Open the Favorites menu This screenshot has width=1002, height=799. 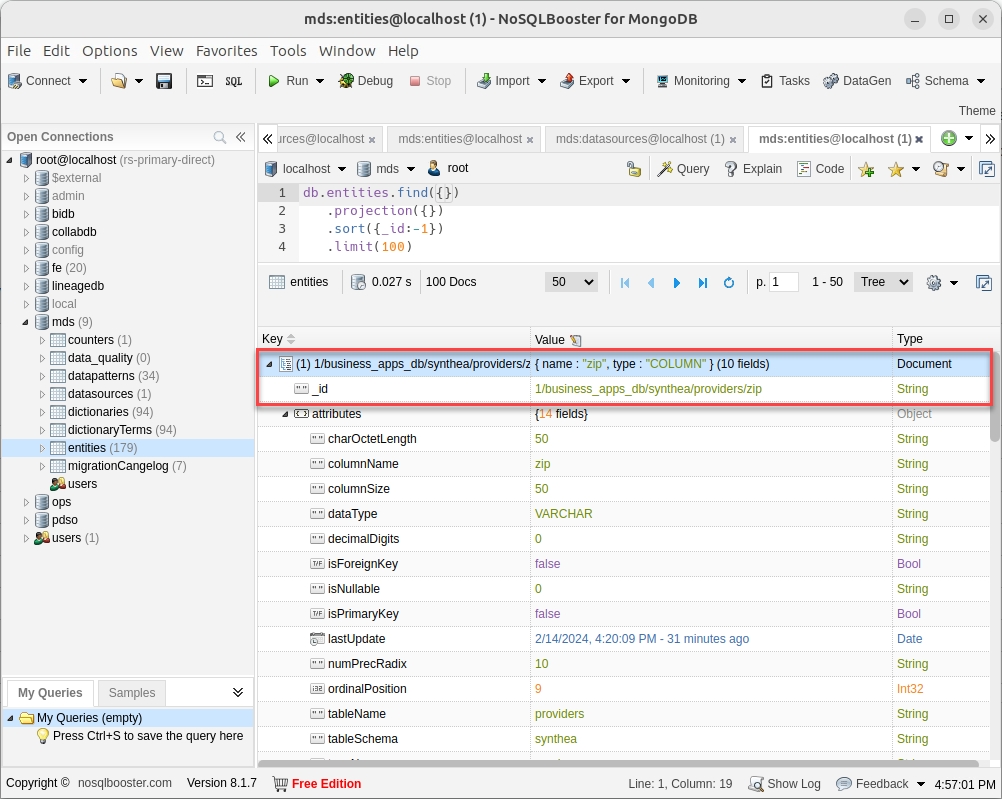pos(226,51)
